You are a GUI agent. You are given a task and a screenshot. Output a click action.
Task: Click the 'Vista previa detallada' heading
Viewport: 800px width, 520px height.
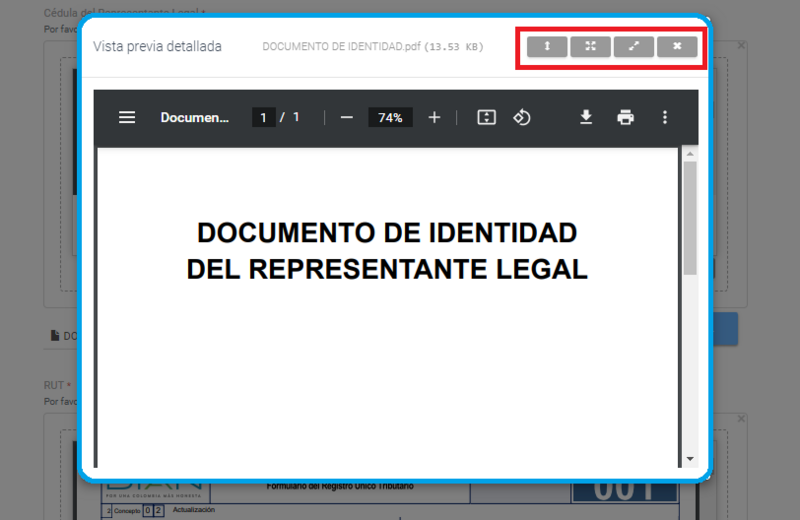tap(157, 46)
